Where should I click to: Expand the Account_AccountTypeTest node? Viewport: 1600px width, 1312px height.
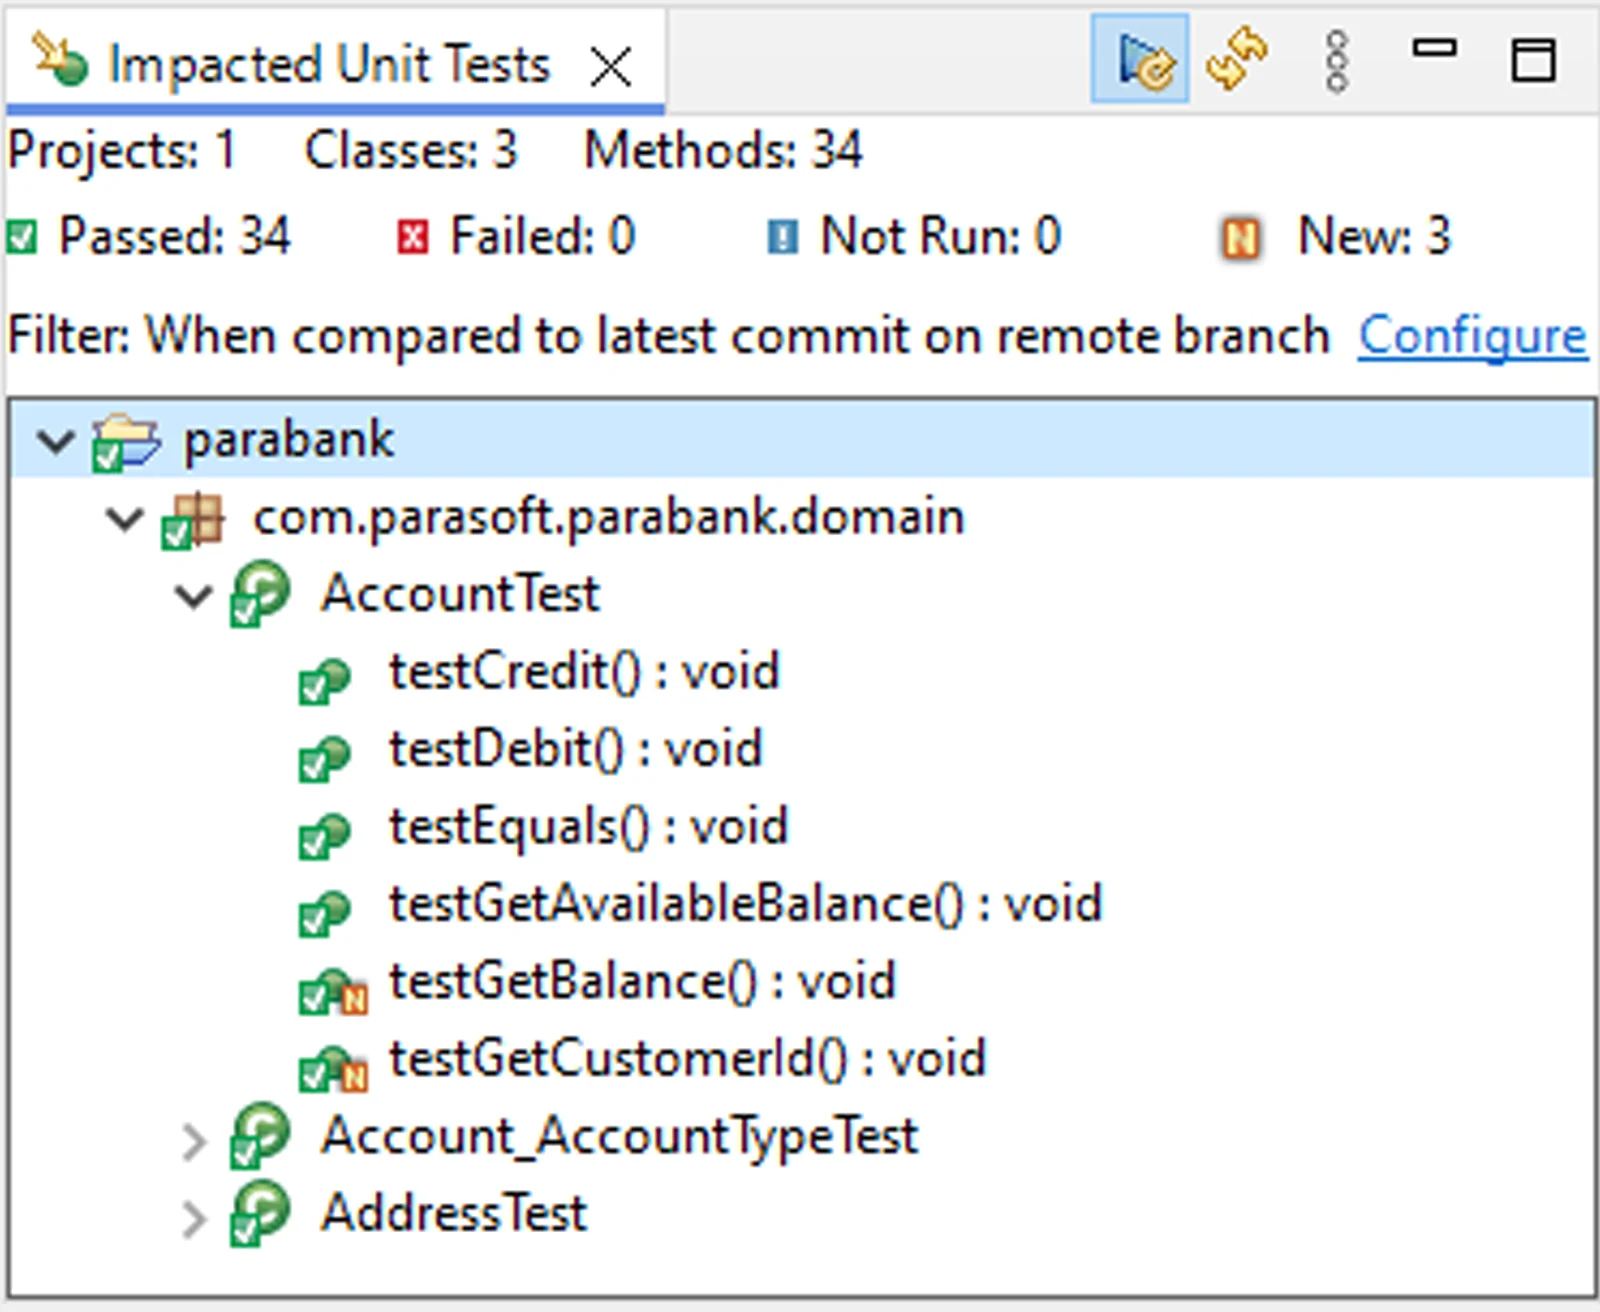coord(194,1140)
